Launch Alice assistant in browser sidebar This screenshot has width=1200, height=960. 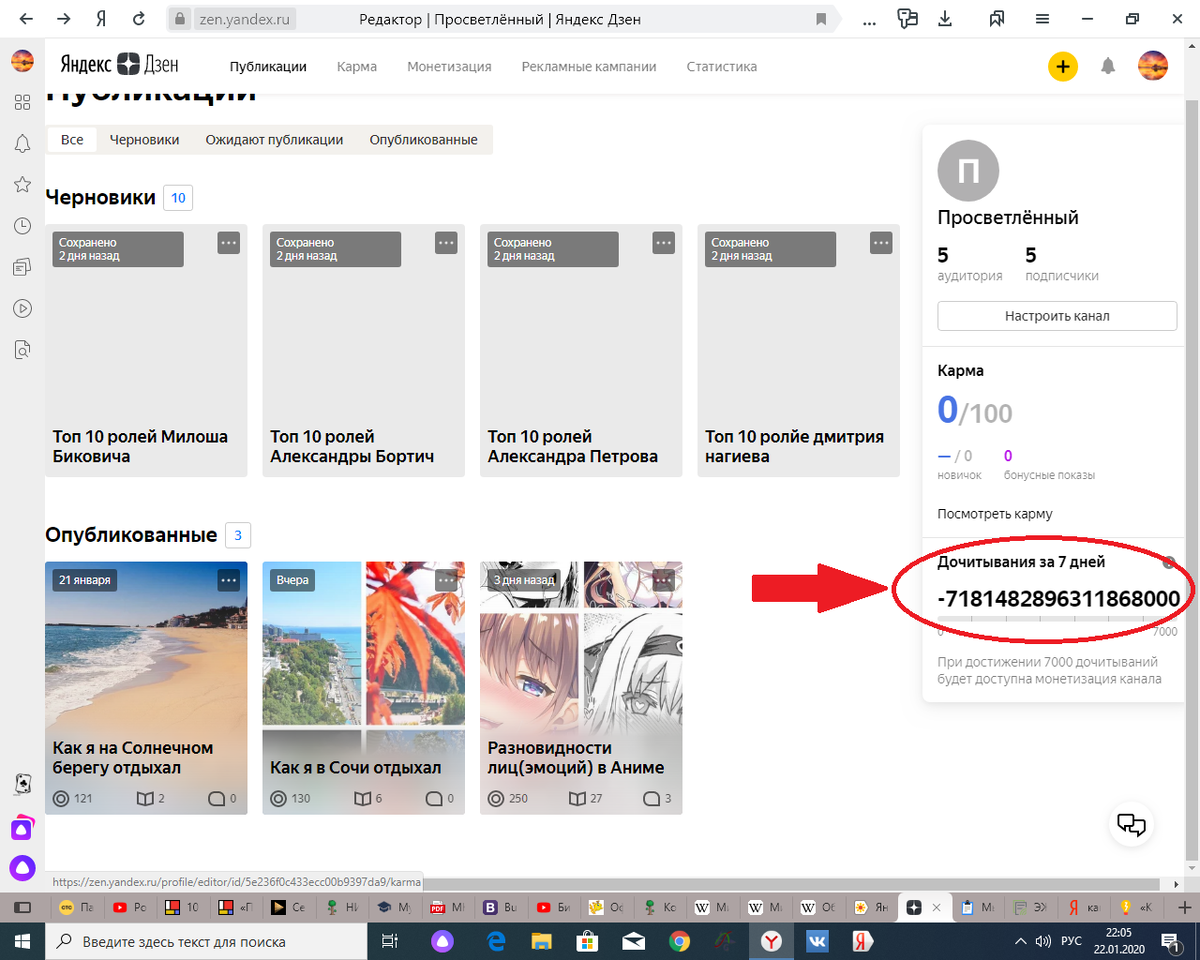[x=22, y=867]
